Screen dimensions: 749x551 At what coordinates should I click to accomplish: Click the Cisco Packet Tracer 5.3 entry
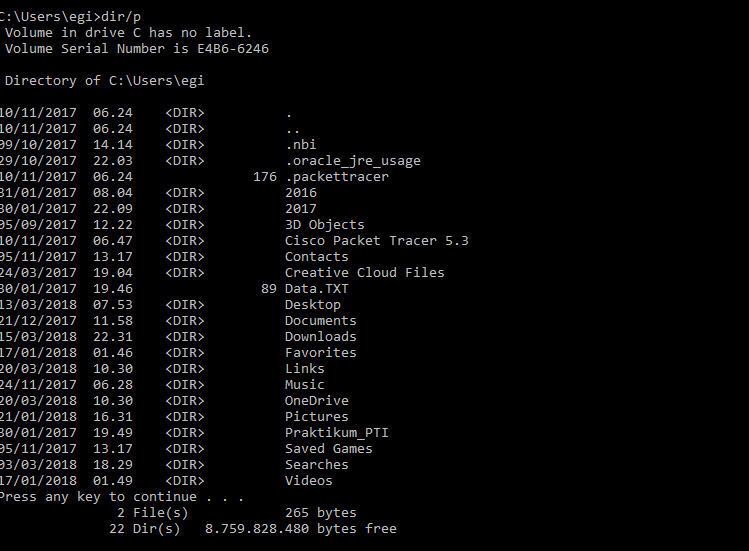point(376,241)
